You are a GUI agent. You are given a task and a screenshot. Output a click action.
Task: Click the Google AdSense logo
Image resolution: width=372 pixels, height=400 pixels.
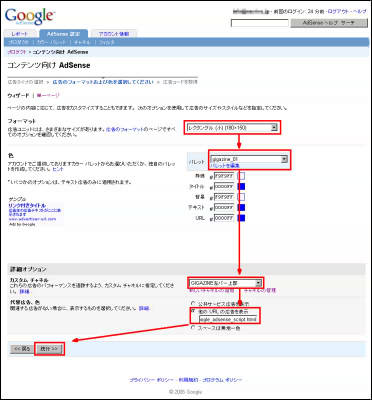point(29,16)
